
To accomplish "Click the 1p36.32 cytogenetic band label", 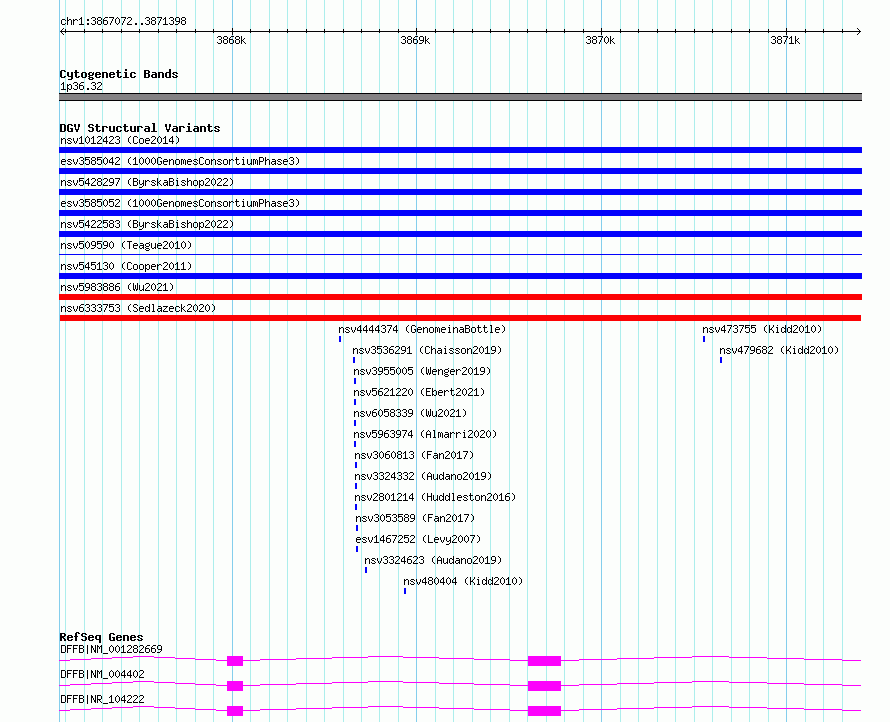I will coord(81,87).
